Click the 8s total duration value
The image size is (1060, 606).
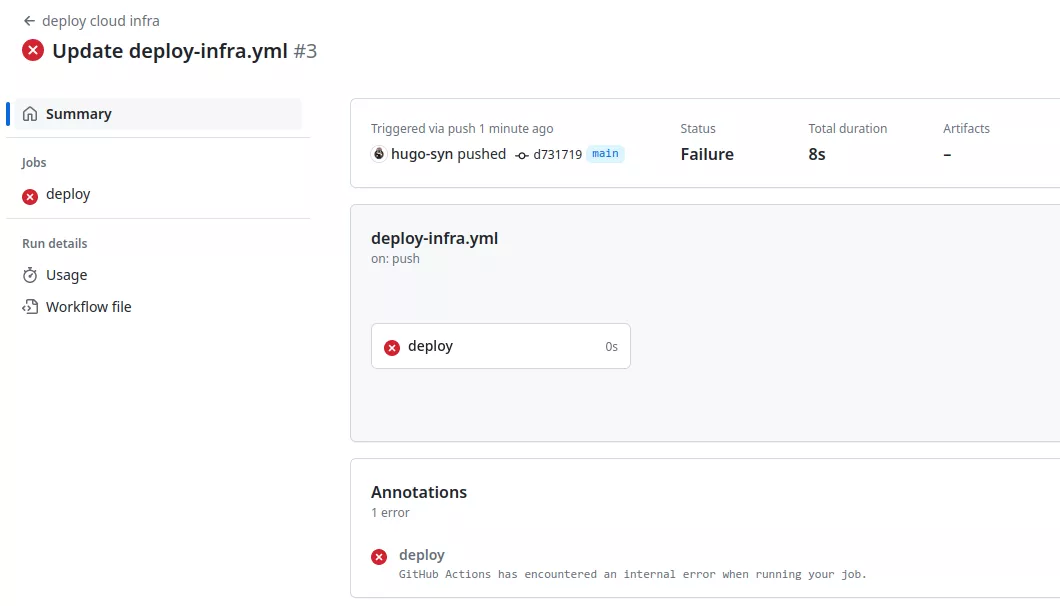(x=817, y=154)
